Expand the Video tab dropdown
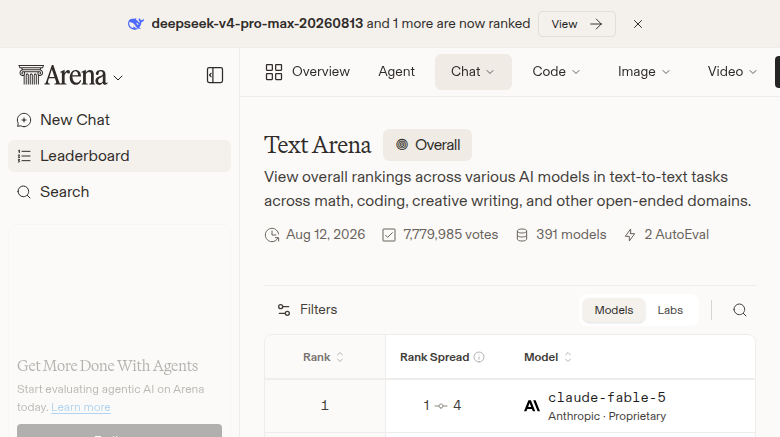780x437 pixels. click(x=732, y=72)
